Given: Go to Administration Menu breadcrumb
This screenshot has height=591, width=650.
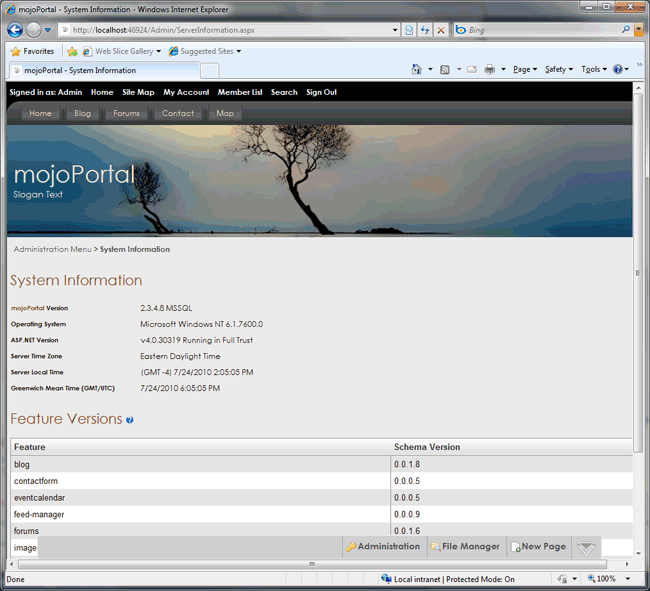Looking at the screenshot, I should pos(52,249).
